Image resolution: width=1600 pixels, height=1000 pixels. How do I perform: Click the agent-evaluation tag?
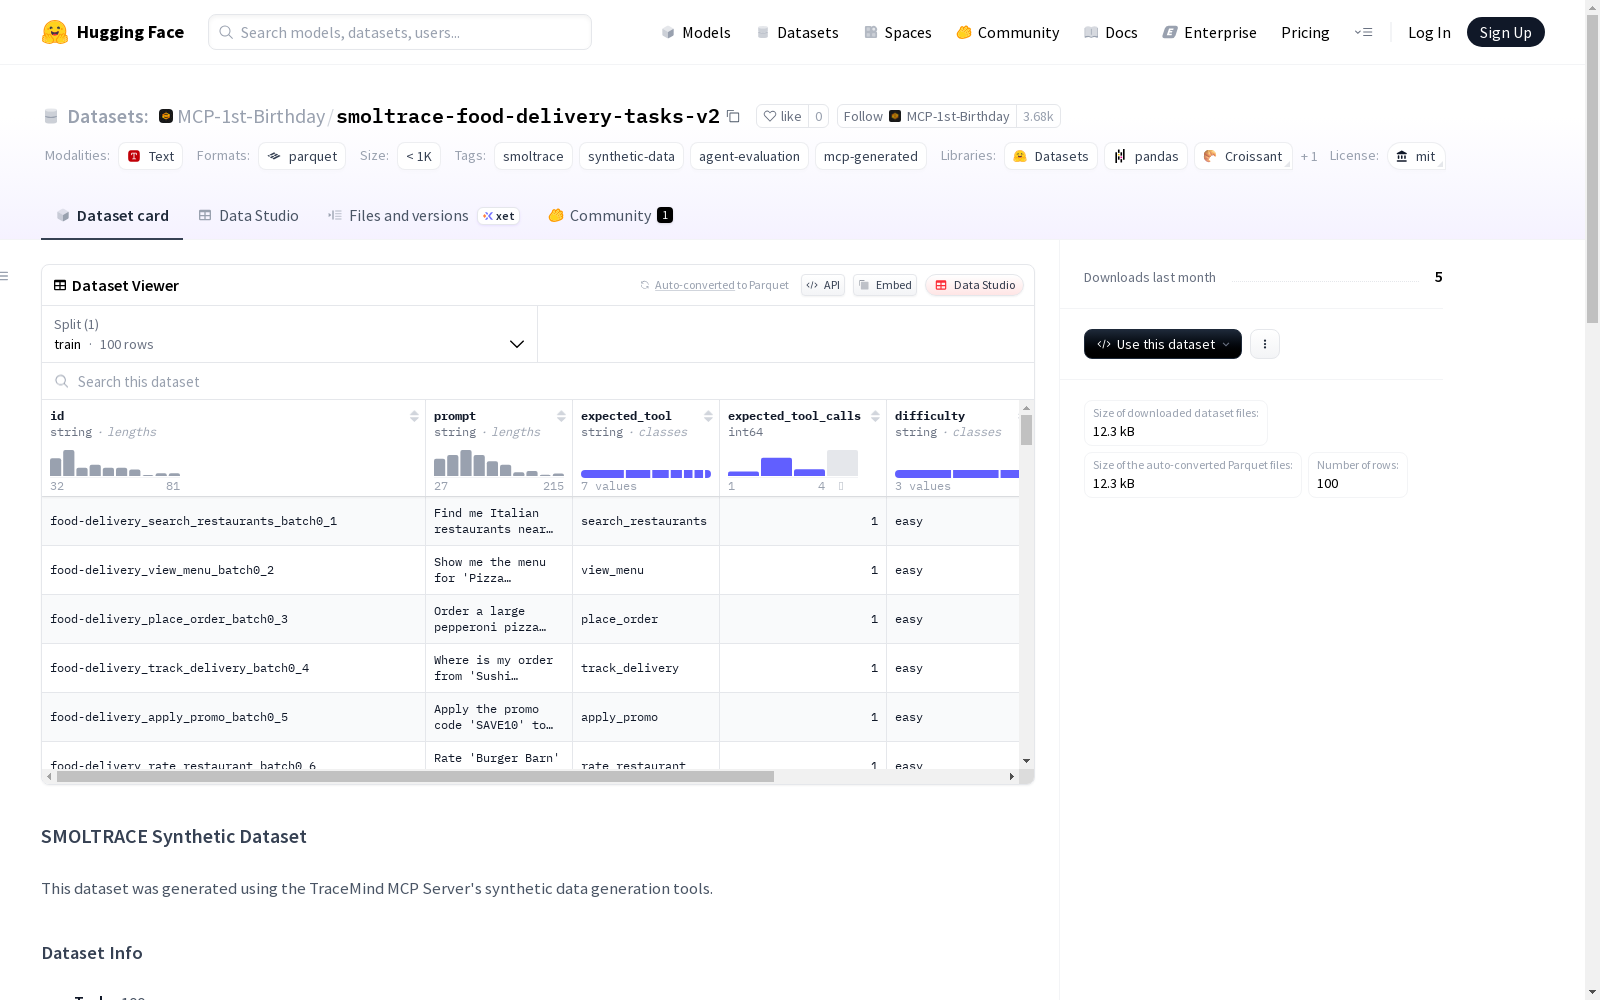coord(749,156)
